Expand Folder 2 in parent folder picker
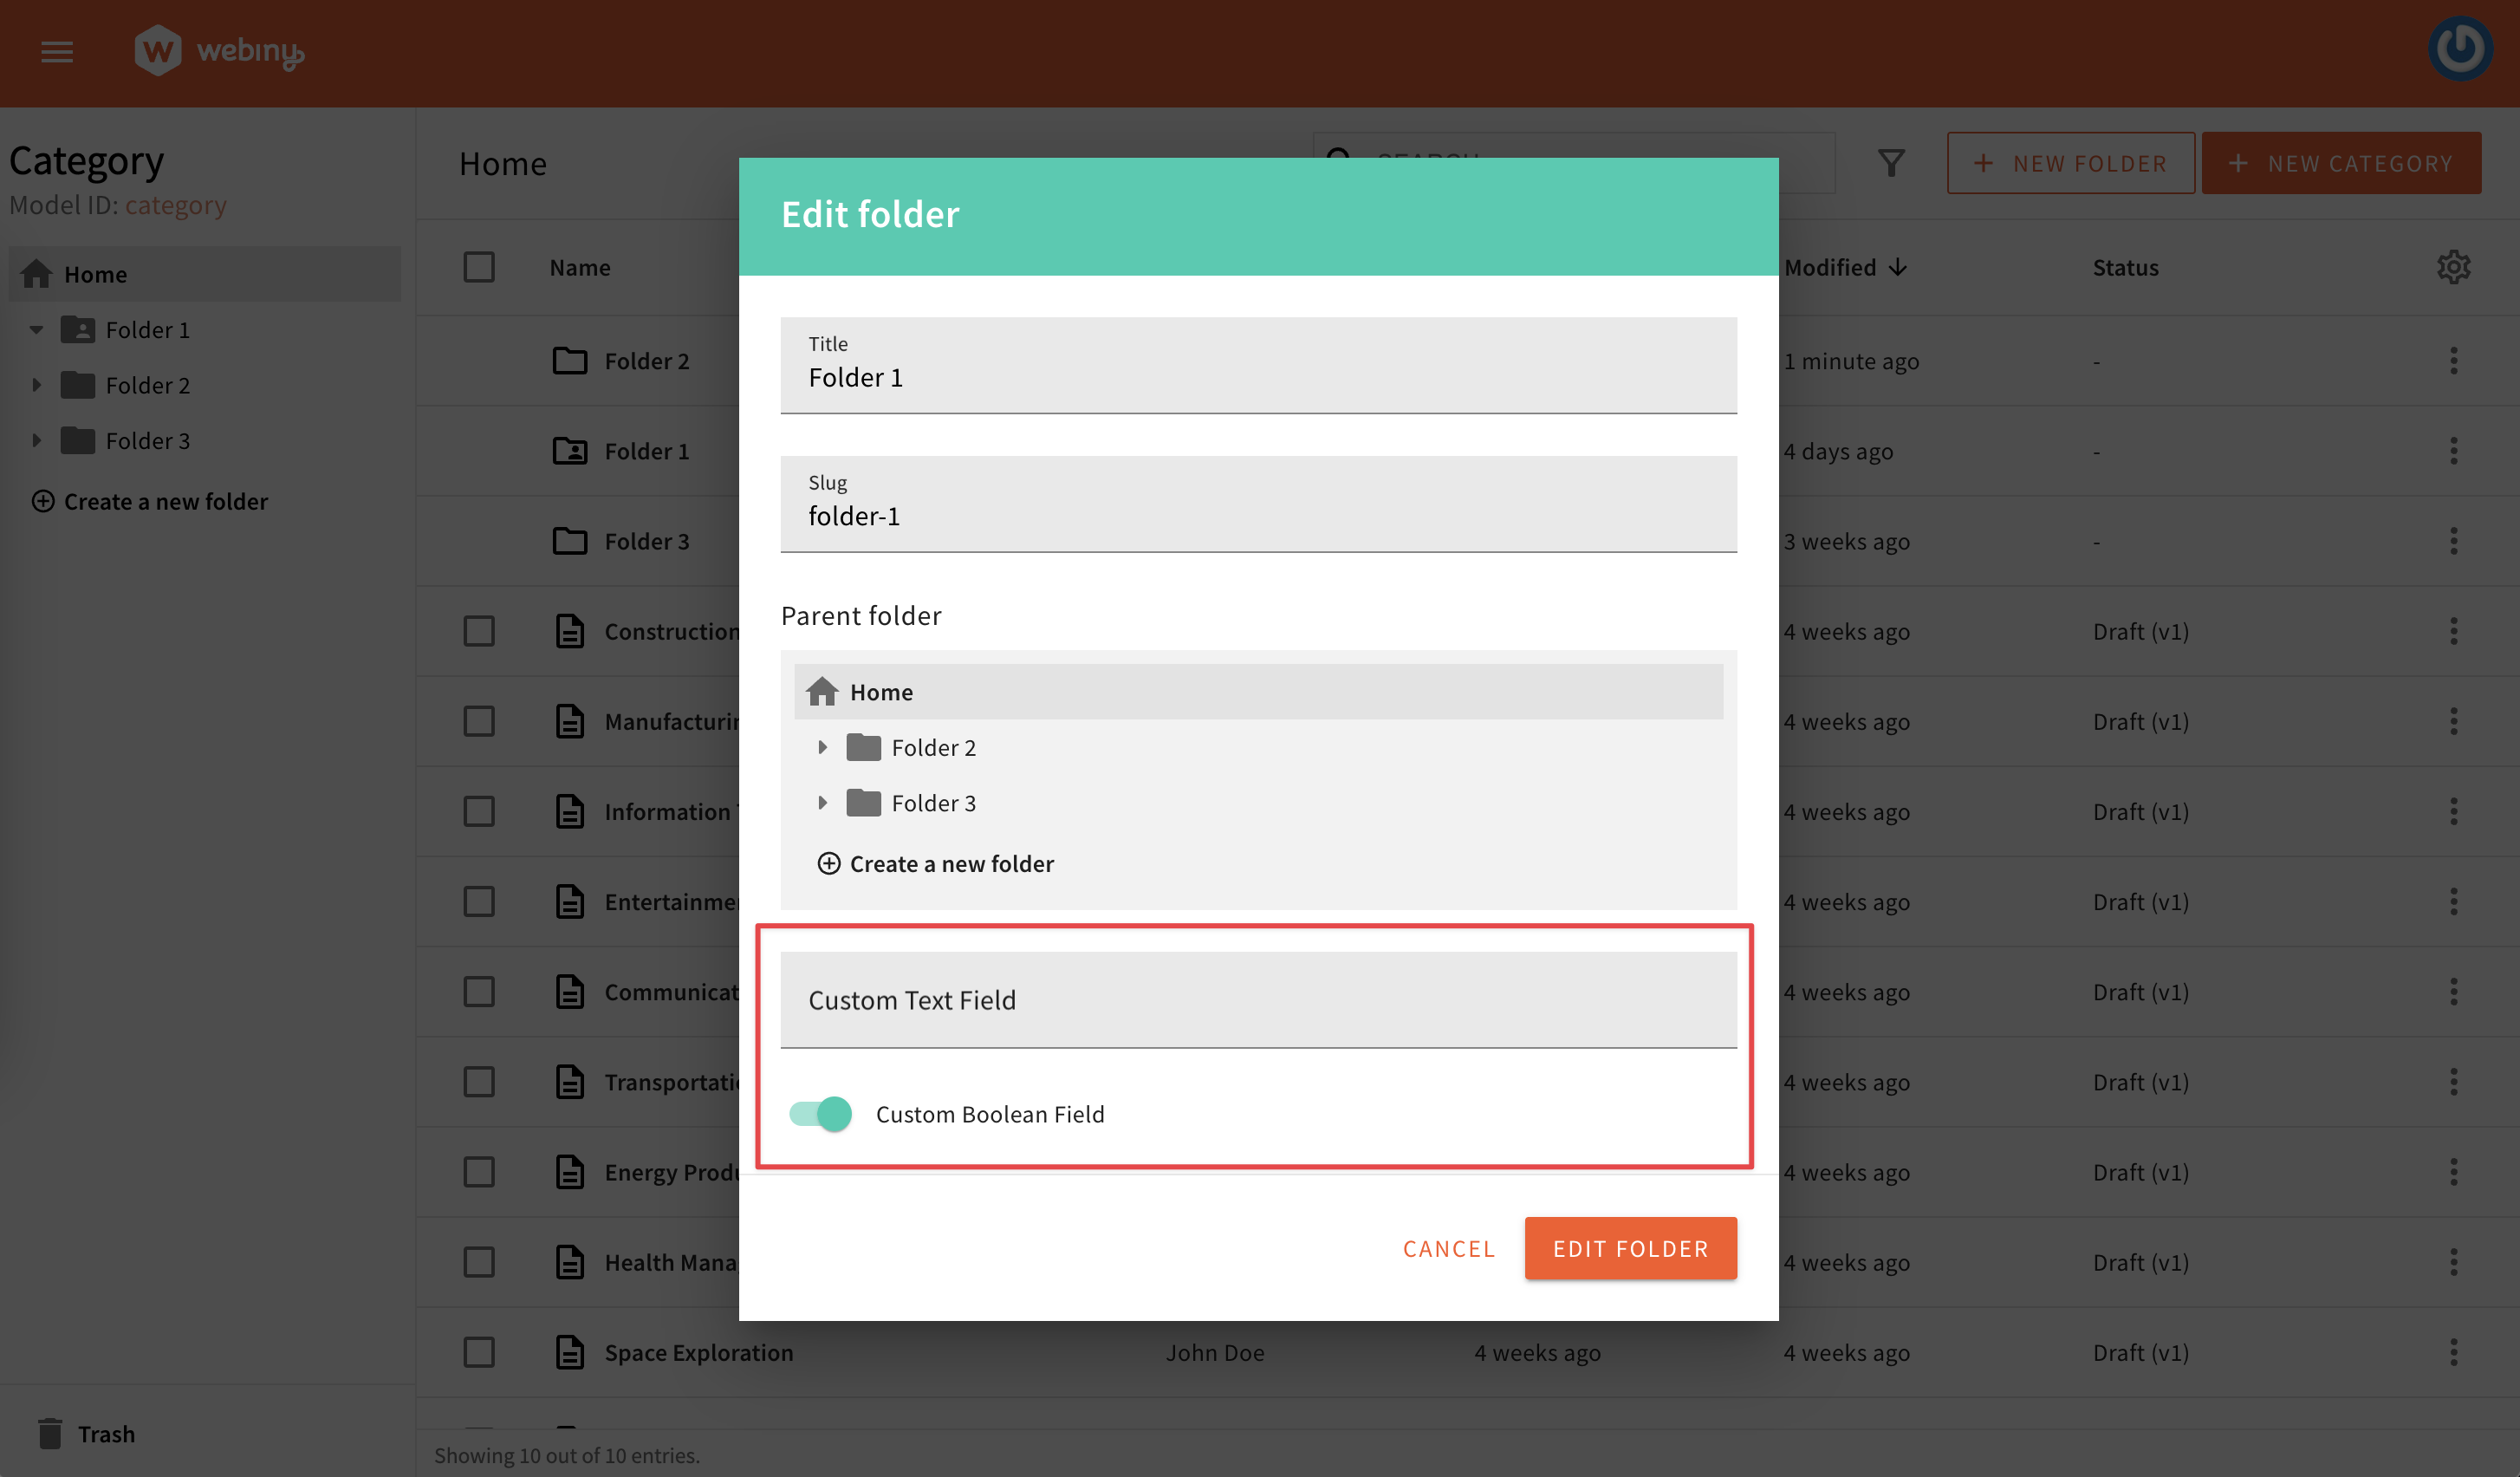 tap(824, 747)
